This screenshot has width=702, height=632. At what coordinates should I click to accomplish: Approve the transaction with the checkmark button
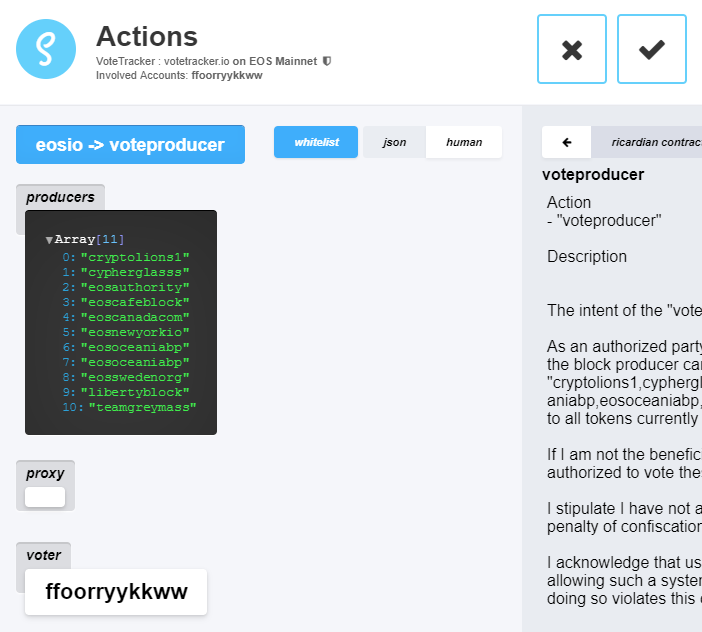(x=651, y=49)
